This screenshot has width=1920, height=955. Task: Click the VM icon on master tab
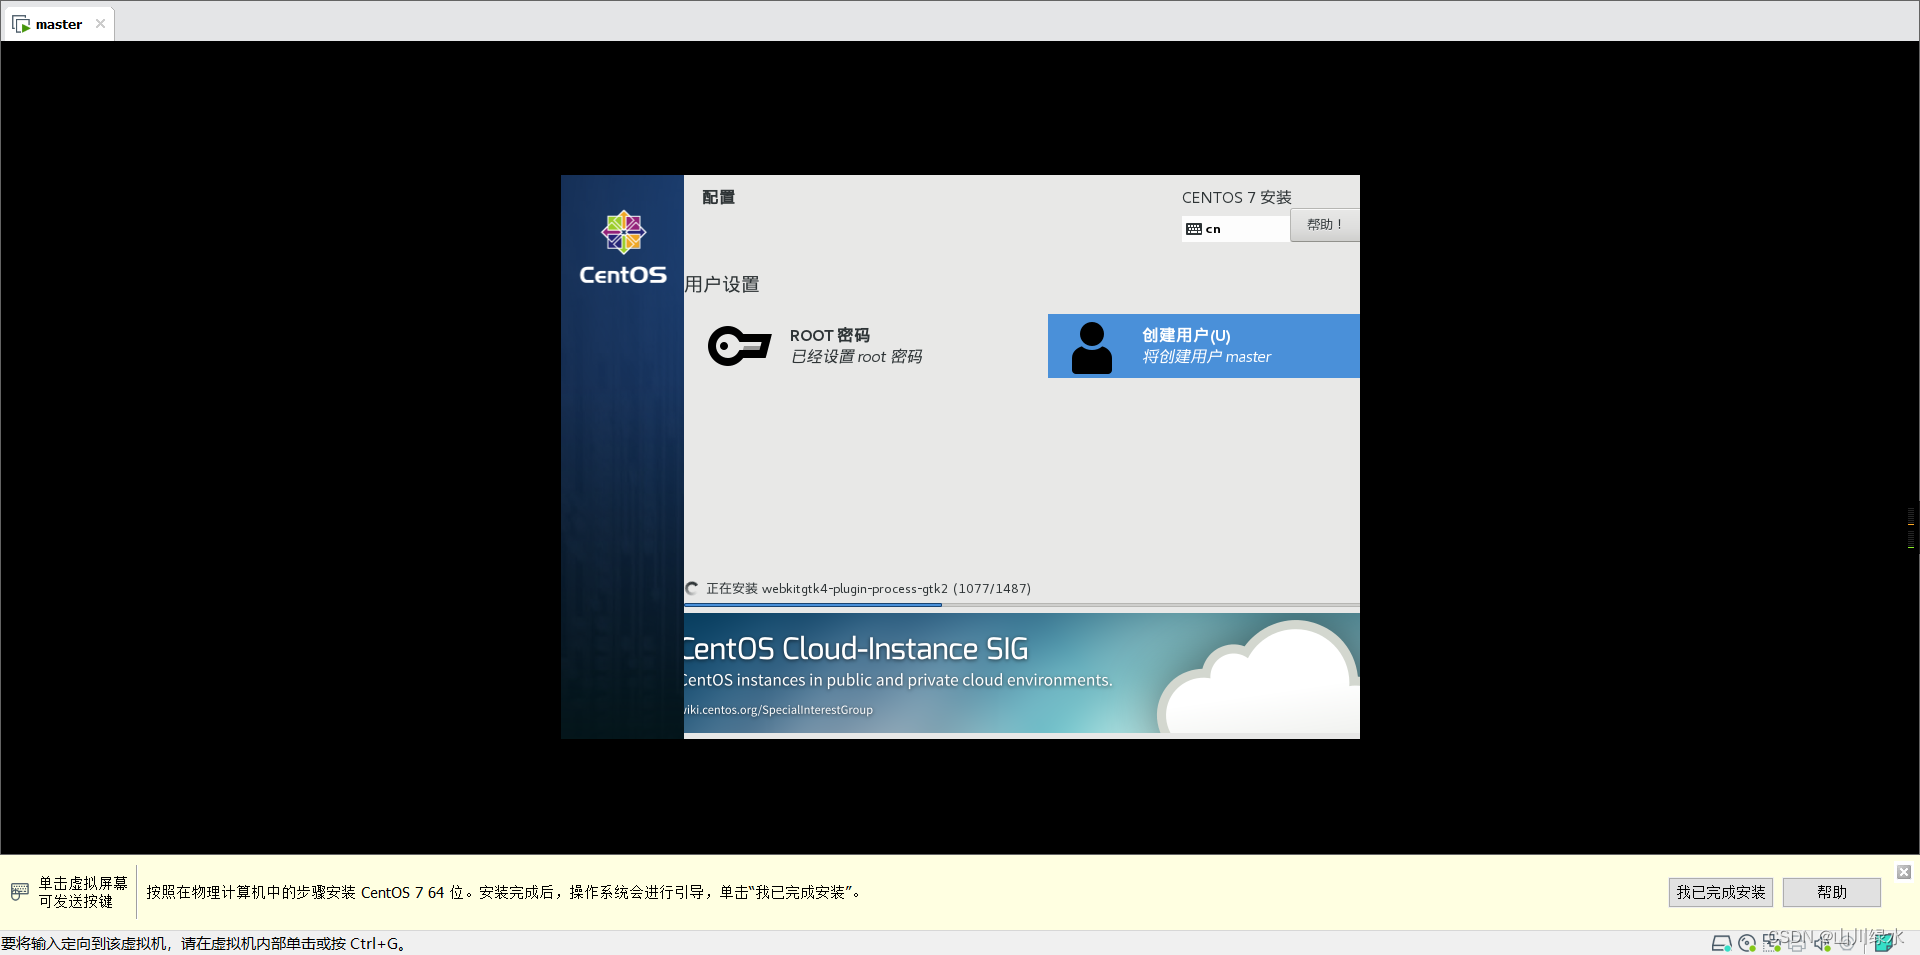coord(21,24)
